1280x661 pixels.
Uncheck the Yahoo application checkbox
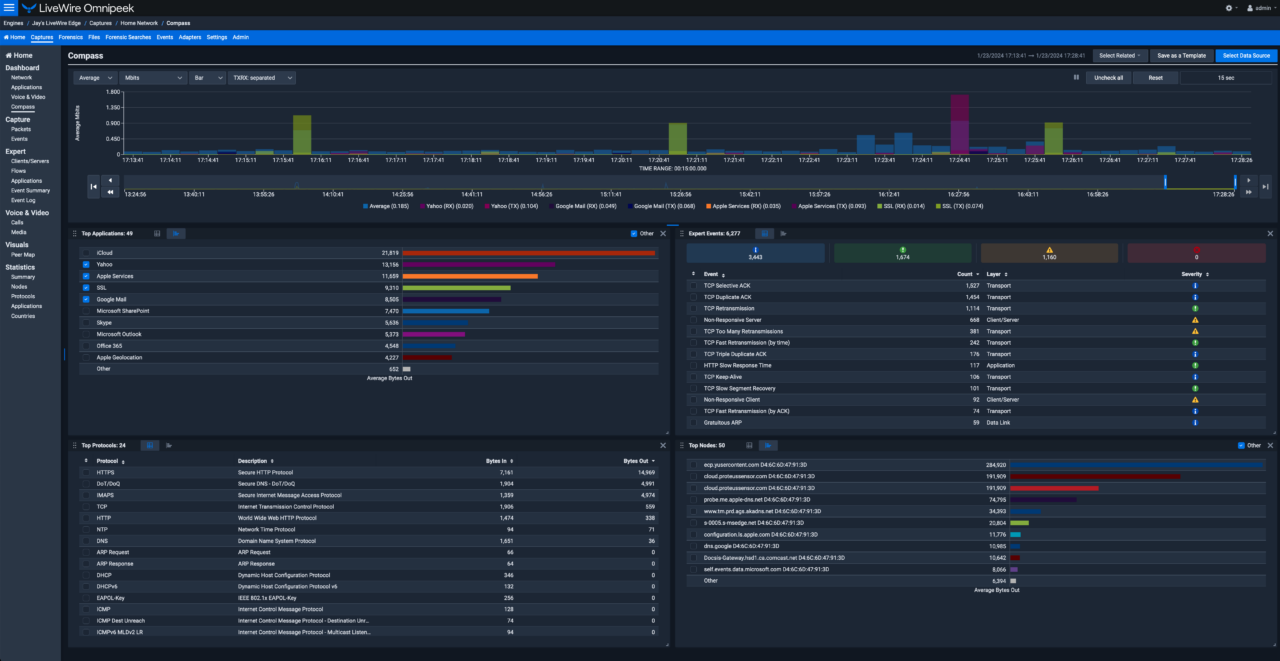click(87, 264)
